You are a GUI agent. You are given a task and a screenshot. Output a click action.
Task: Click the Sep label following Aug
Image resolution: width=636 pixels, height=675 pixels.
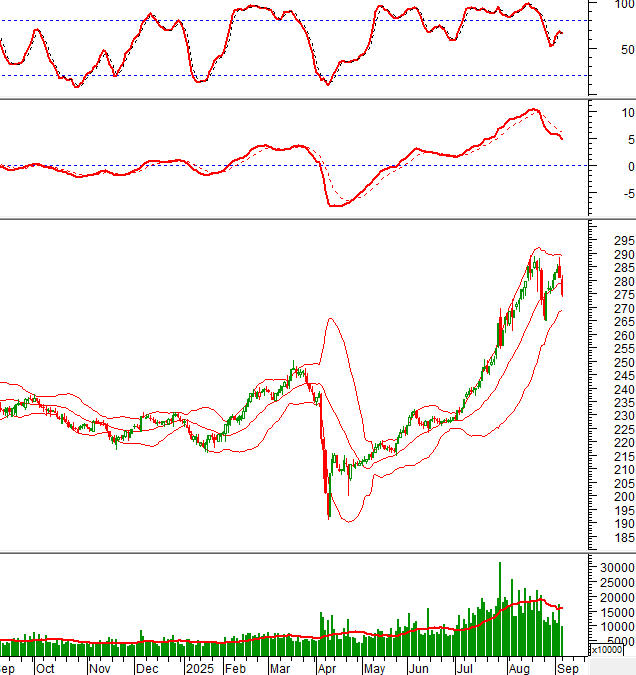(x=568, y=669)
